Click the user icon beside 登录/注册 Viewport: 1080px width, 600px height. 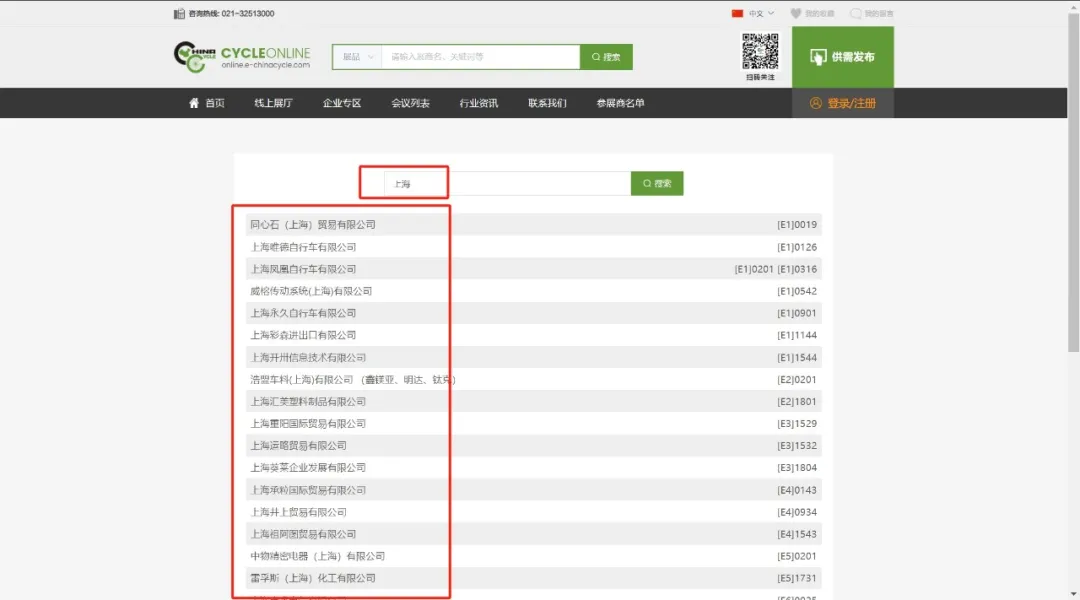[816, 103]
